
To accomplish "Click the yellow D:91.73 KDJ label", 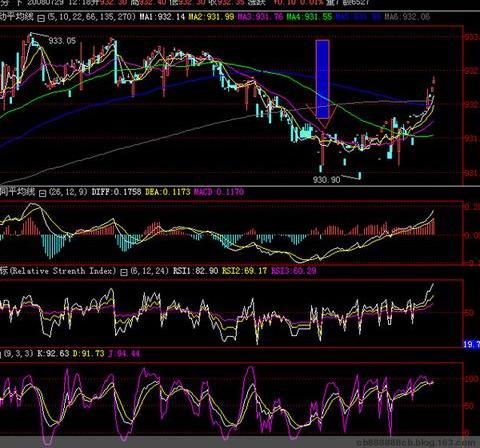I will tap(89, 353).
